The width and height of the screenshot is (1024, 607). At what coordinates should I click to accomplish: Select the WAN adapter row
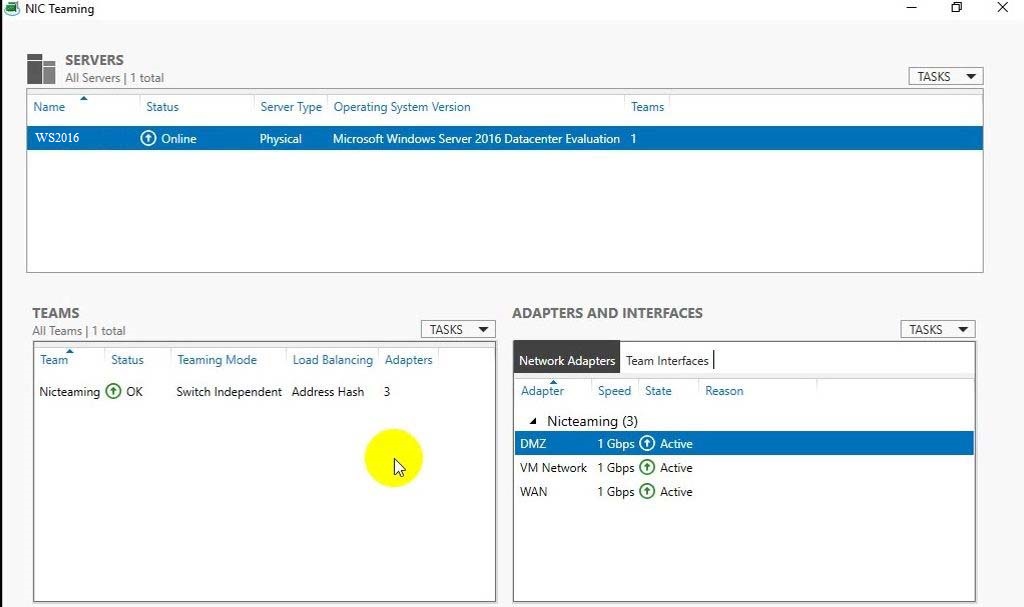click(x=744, y=491)
